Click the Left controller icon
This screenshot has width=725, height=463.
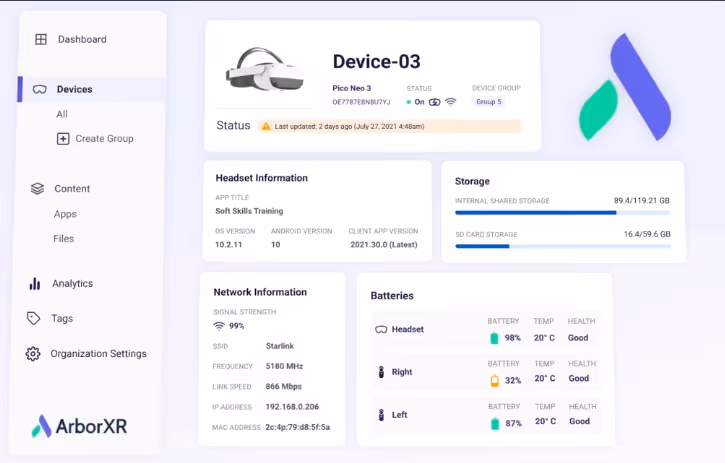(381, 415)
